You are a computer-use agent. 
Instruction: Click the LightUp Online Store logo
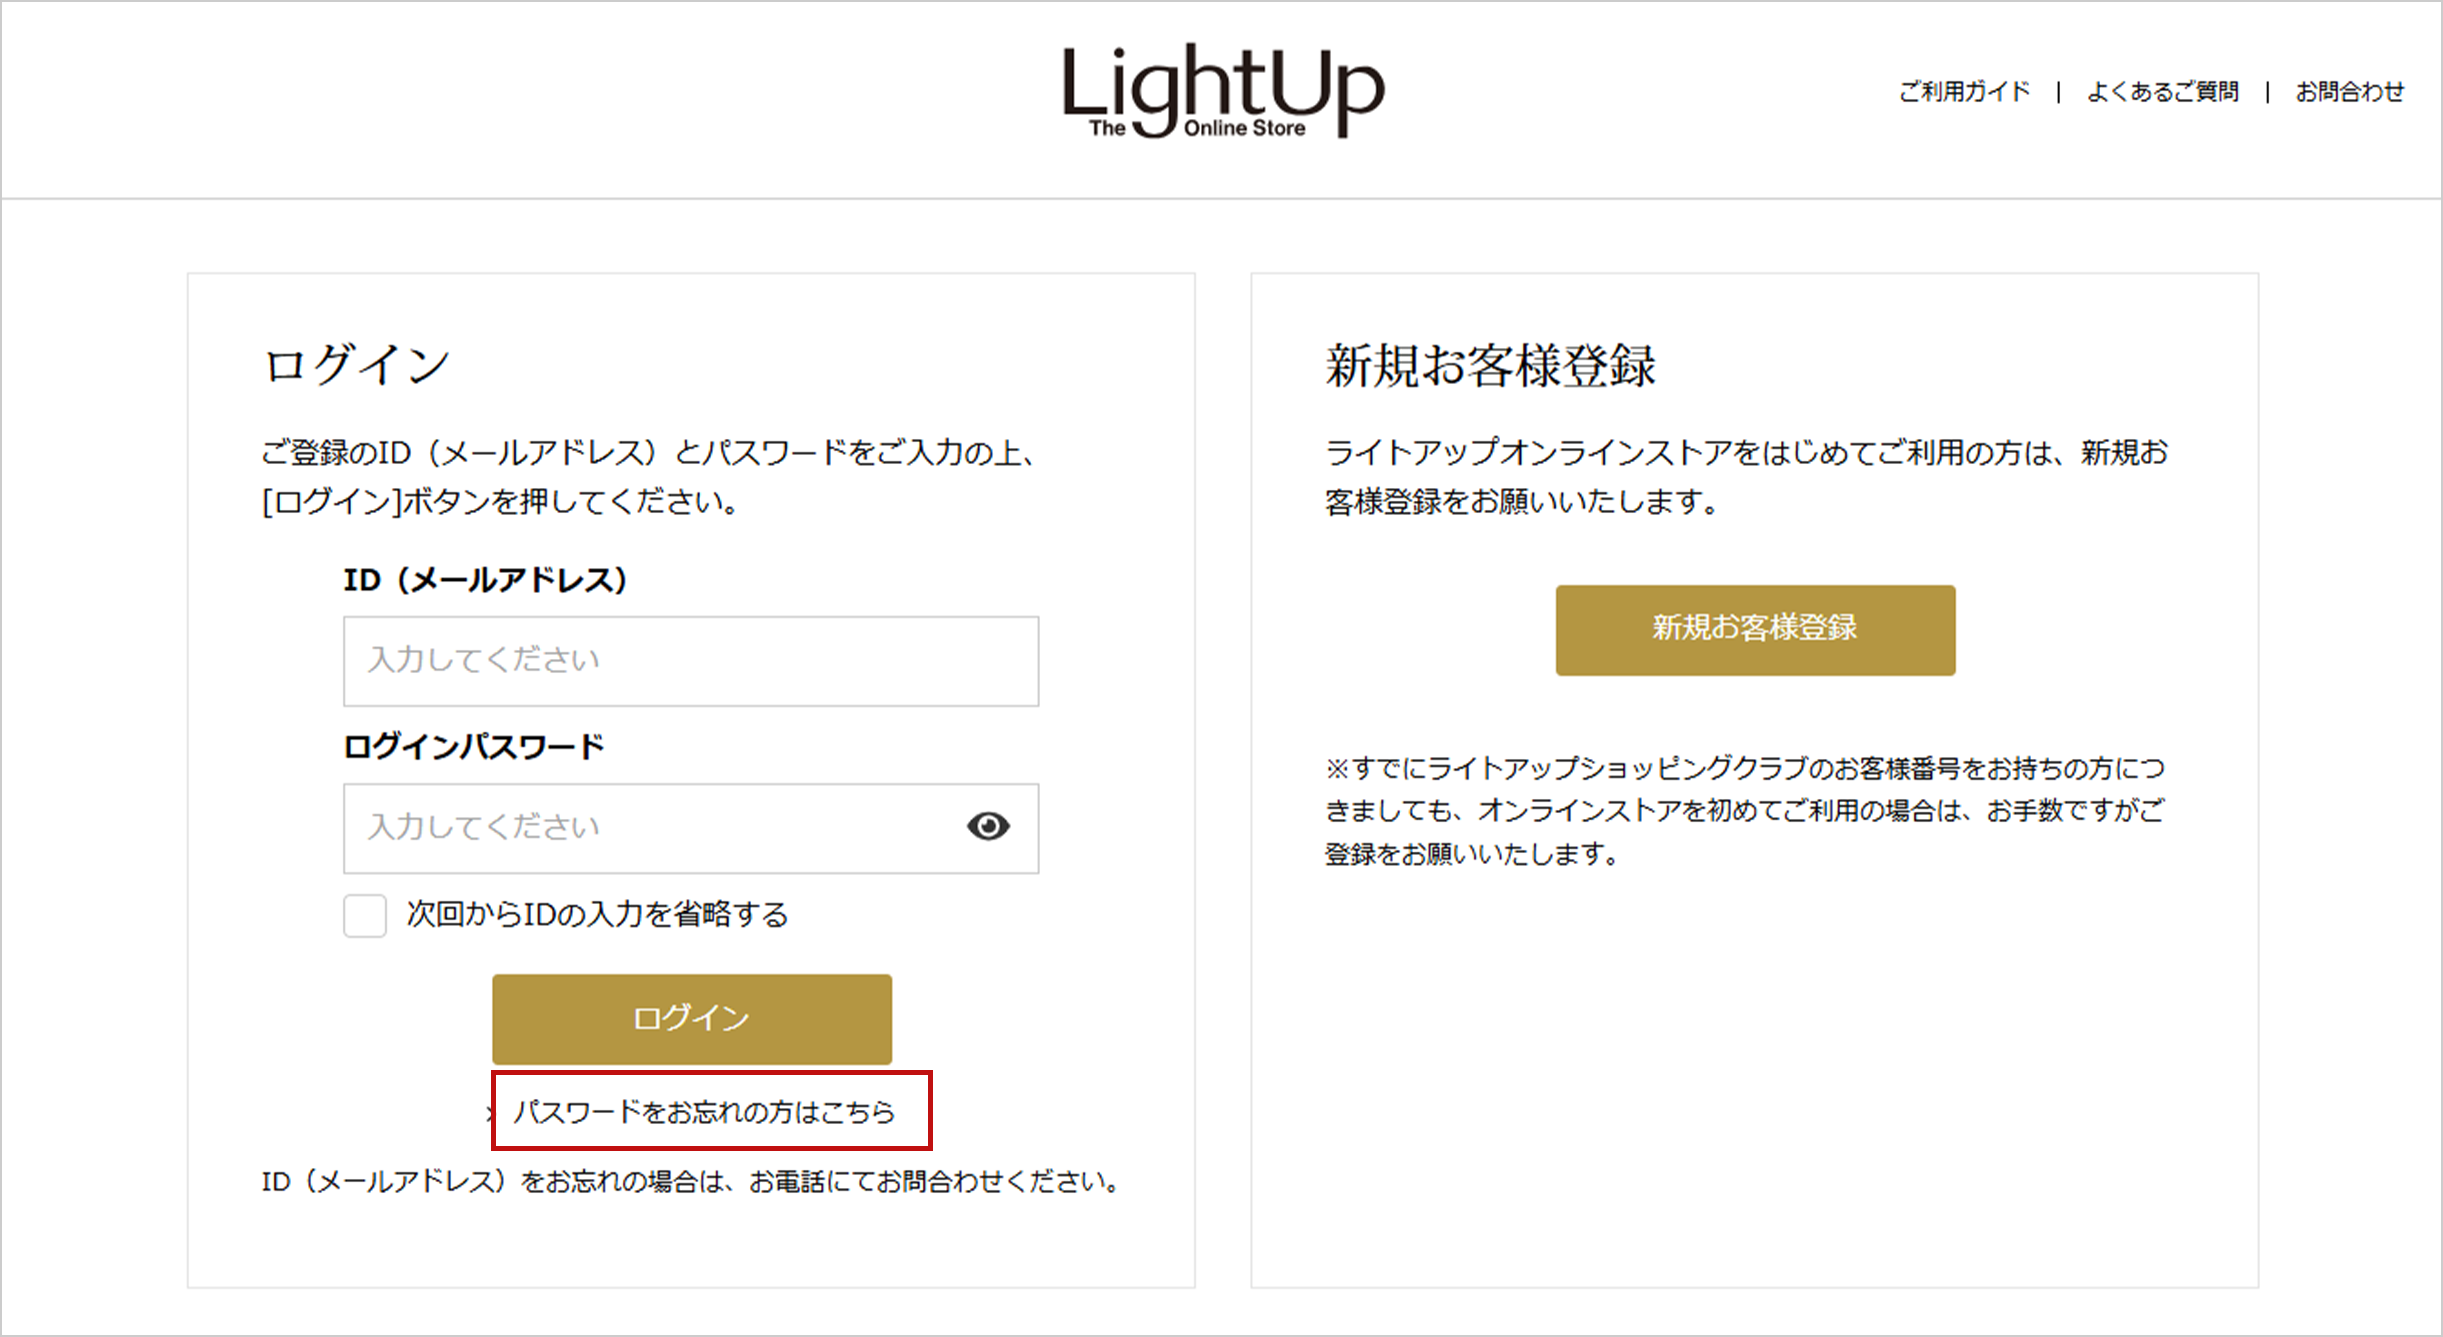(x=1223, y=90)
